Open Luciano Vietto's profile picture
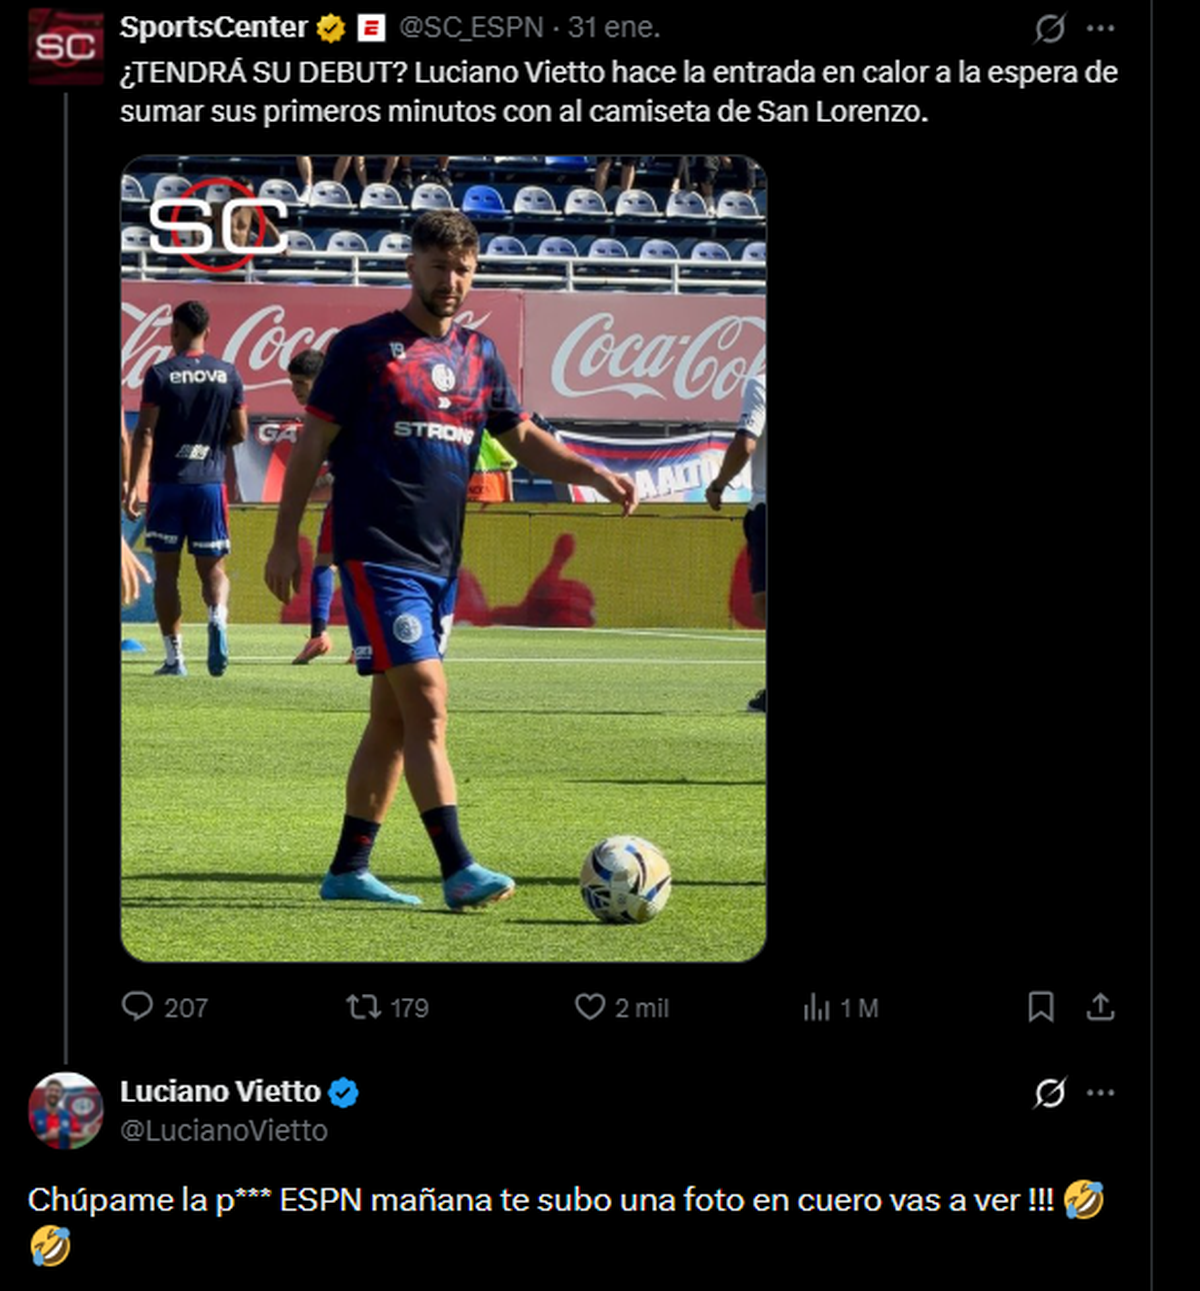Screen dimensions: 1200x1291 (x=65, y=1110)
